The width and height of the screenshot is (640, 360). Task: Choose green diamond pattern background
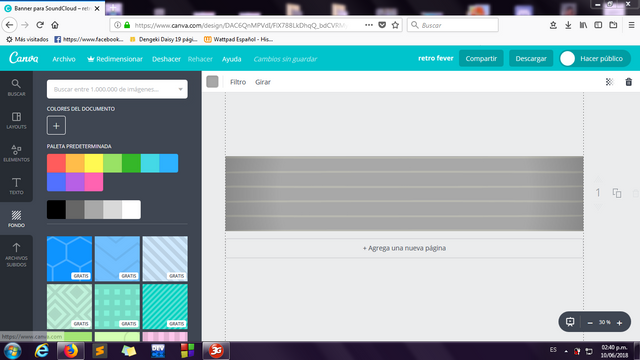click(x=69, y=307)
